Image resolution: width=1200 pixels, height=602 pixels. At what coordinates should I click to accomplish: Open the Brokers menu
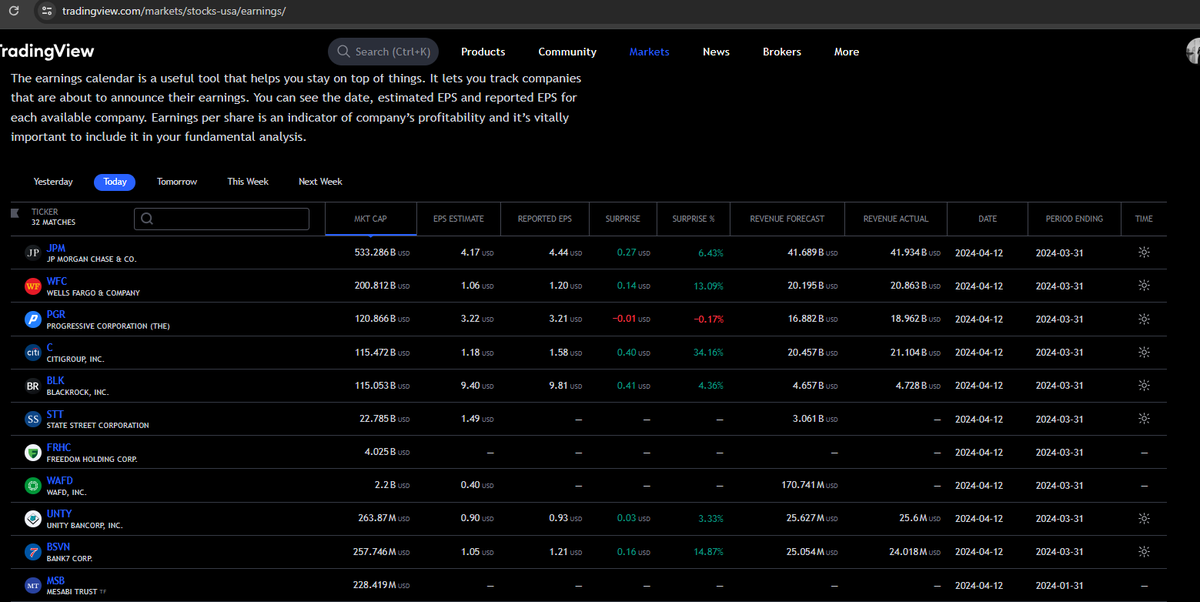point(782,52)
